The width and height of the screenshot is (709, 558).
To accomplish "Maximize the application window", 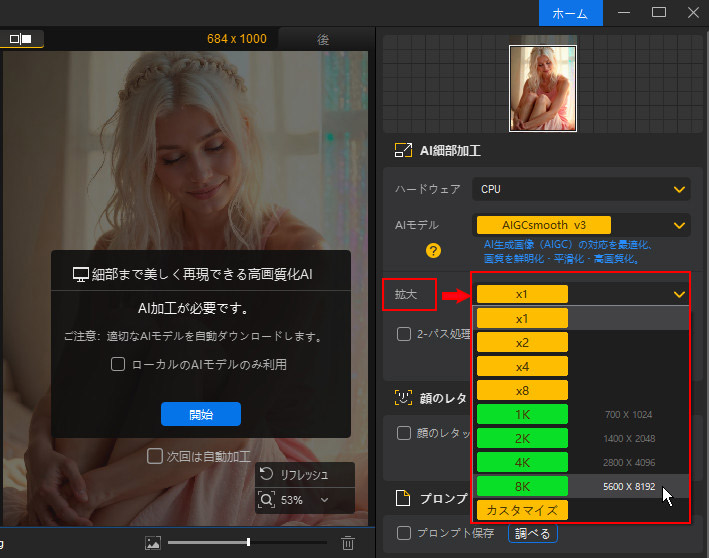I will point(659,12).
